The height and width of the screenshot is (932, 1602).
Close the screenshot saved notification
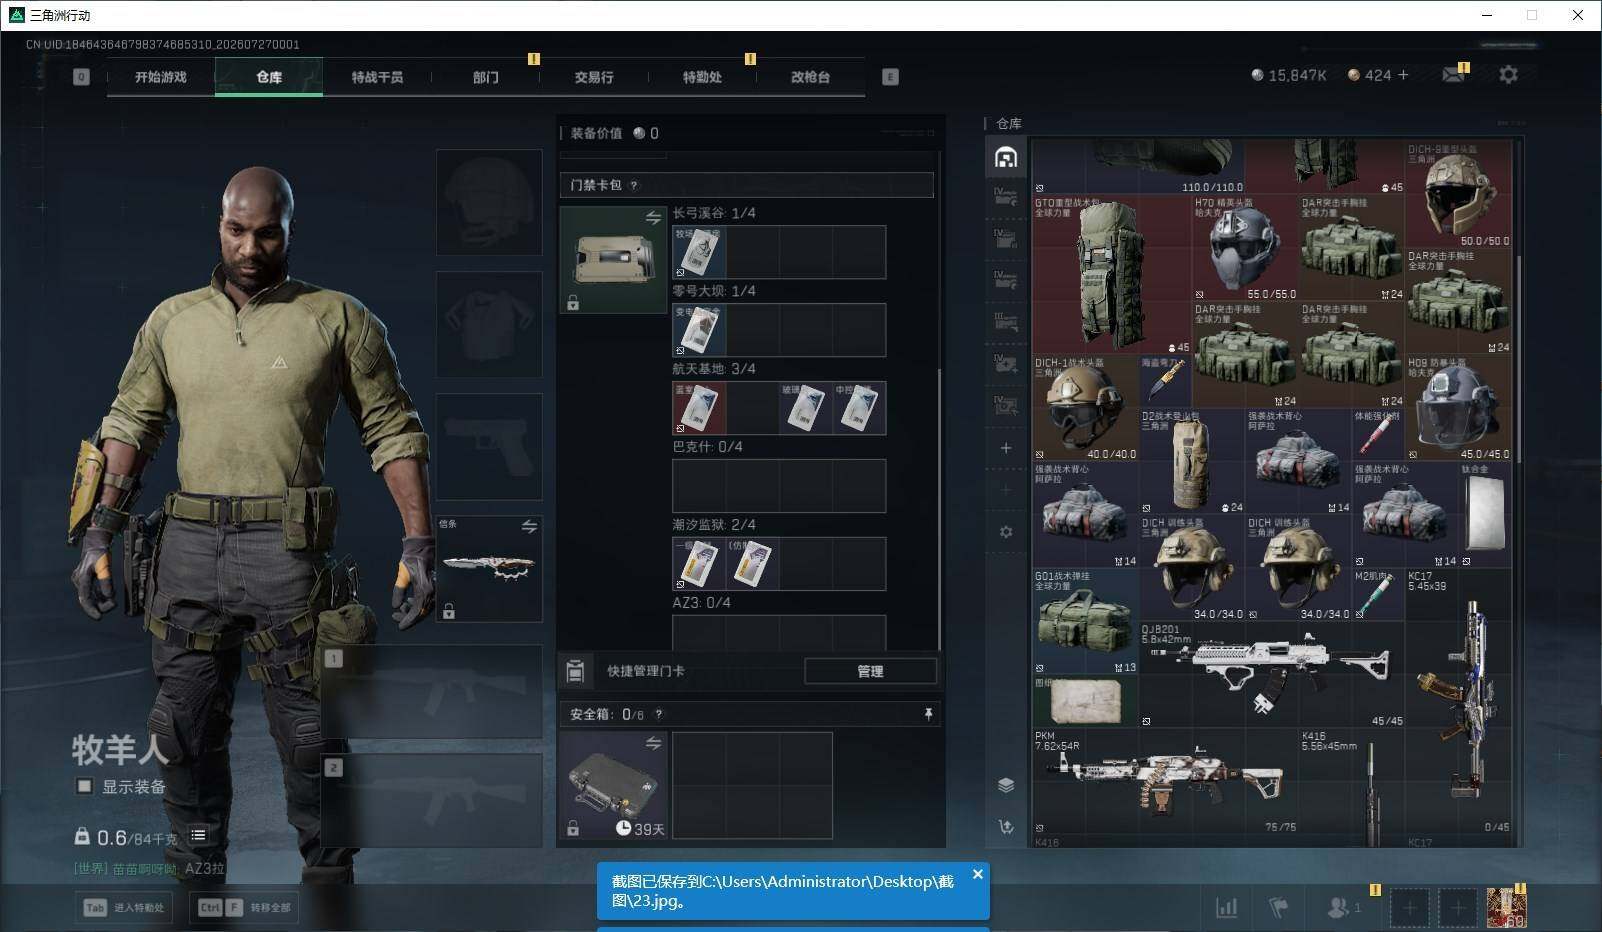977,875
